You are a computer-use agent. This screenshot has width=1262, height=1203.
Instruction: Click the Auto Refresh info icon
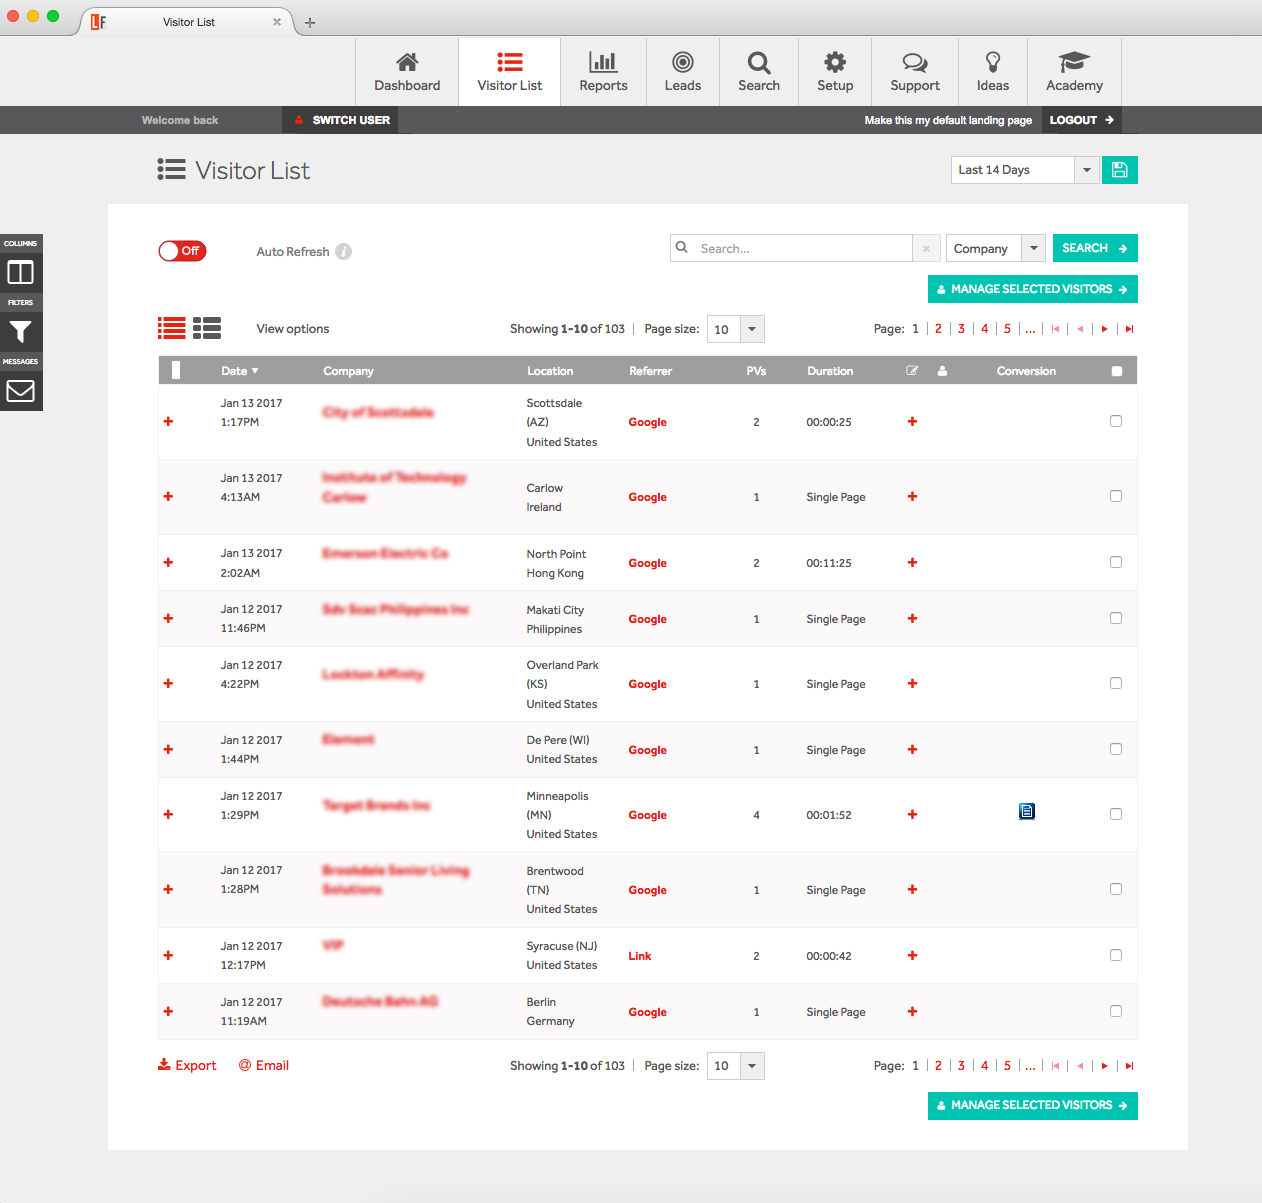(x=343, y=252)
